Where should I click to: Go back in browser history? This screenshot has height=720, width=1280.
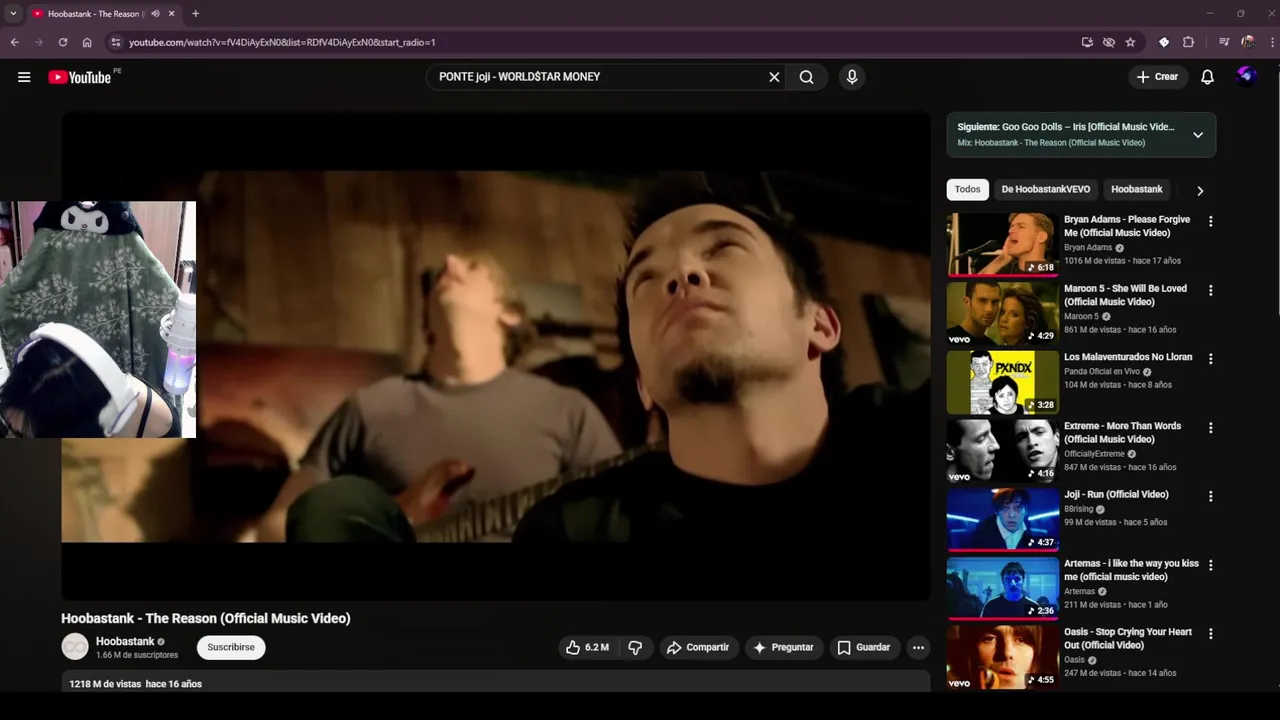click(15, 42)
